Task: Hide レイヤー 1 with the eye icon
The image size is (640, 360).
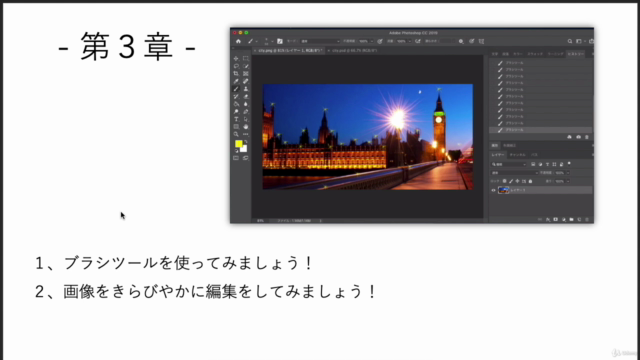Action: pyautogui.click(x=493, y=190)
